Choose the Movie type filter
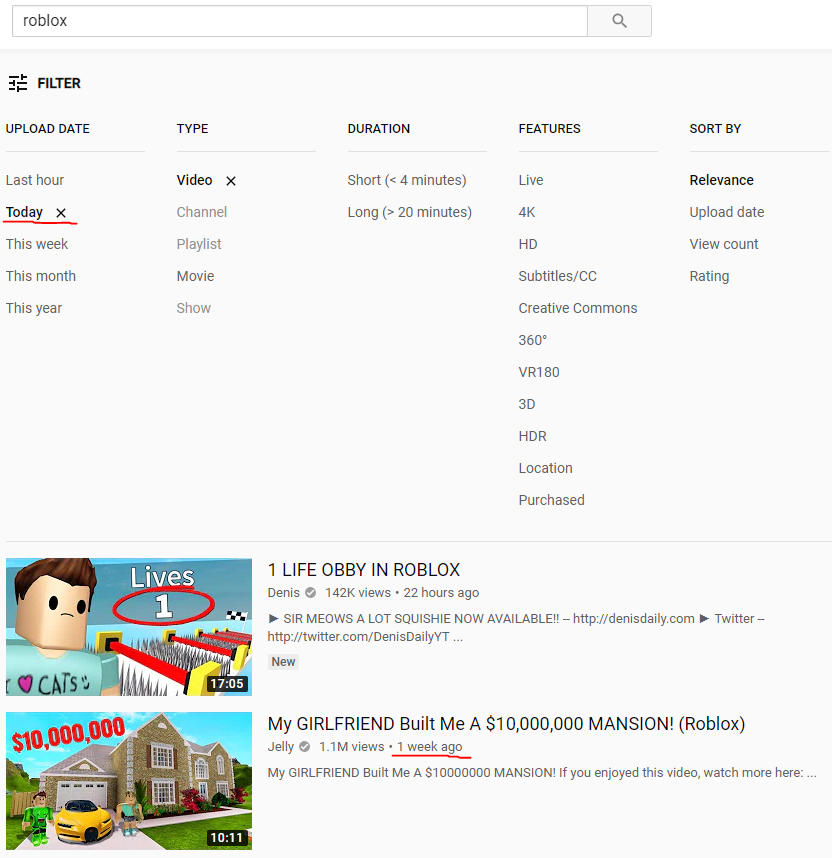The image size is (832, 858). (x=195, y=276)
